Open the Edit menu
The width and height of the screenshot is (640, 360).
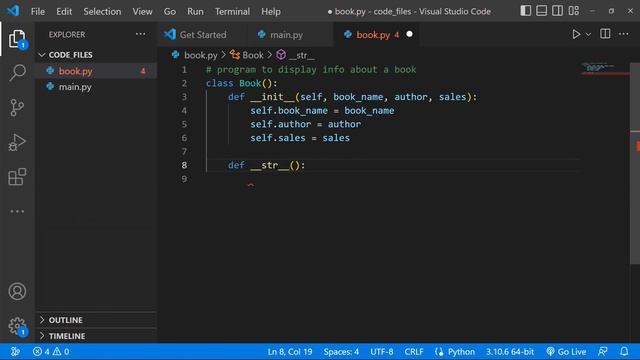coord(64,11)
